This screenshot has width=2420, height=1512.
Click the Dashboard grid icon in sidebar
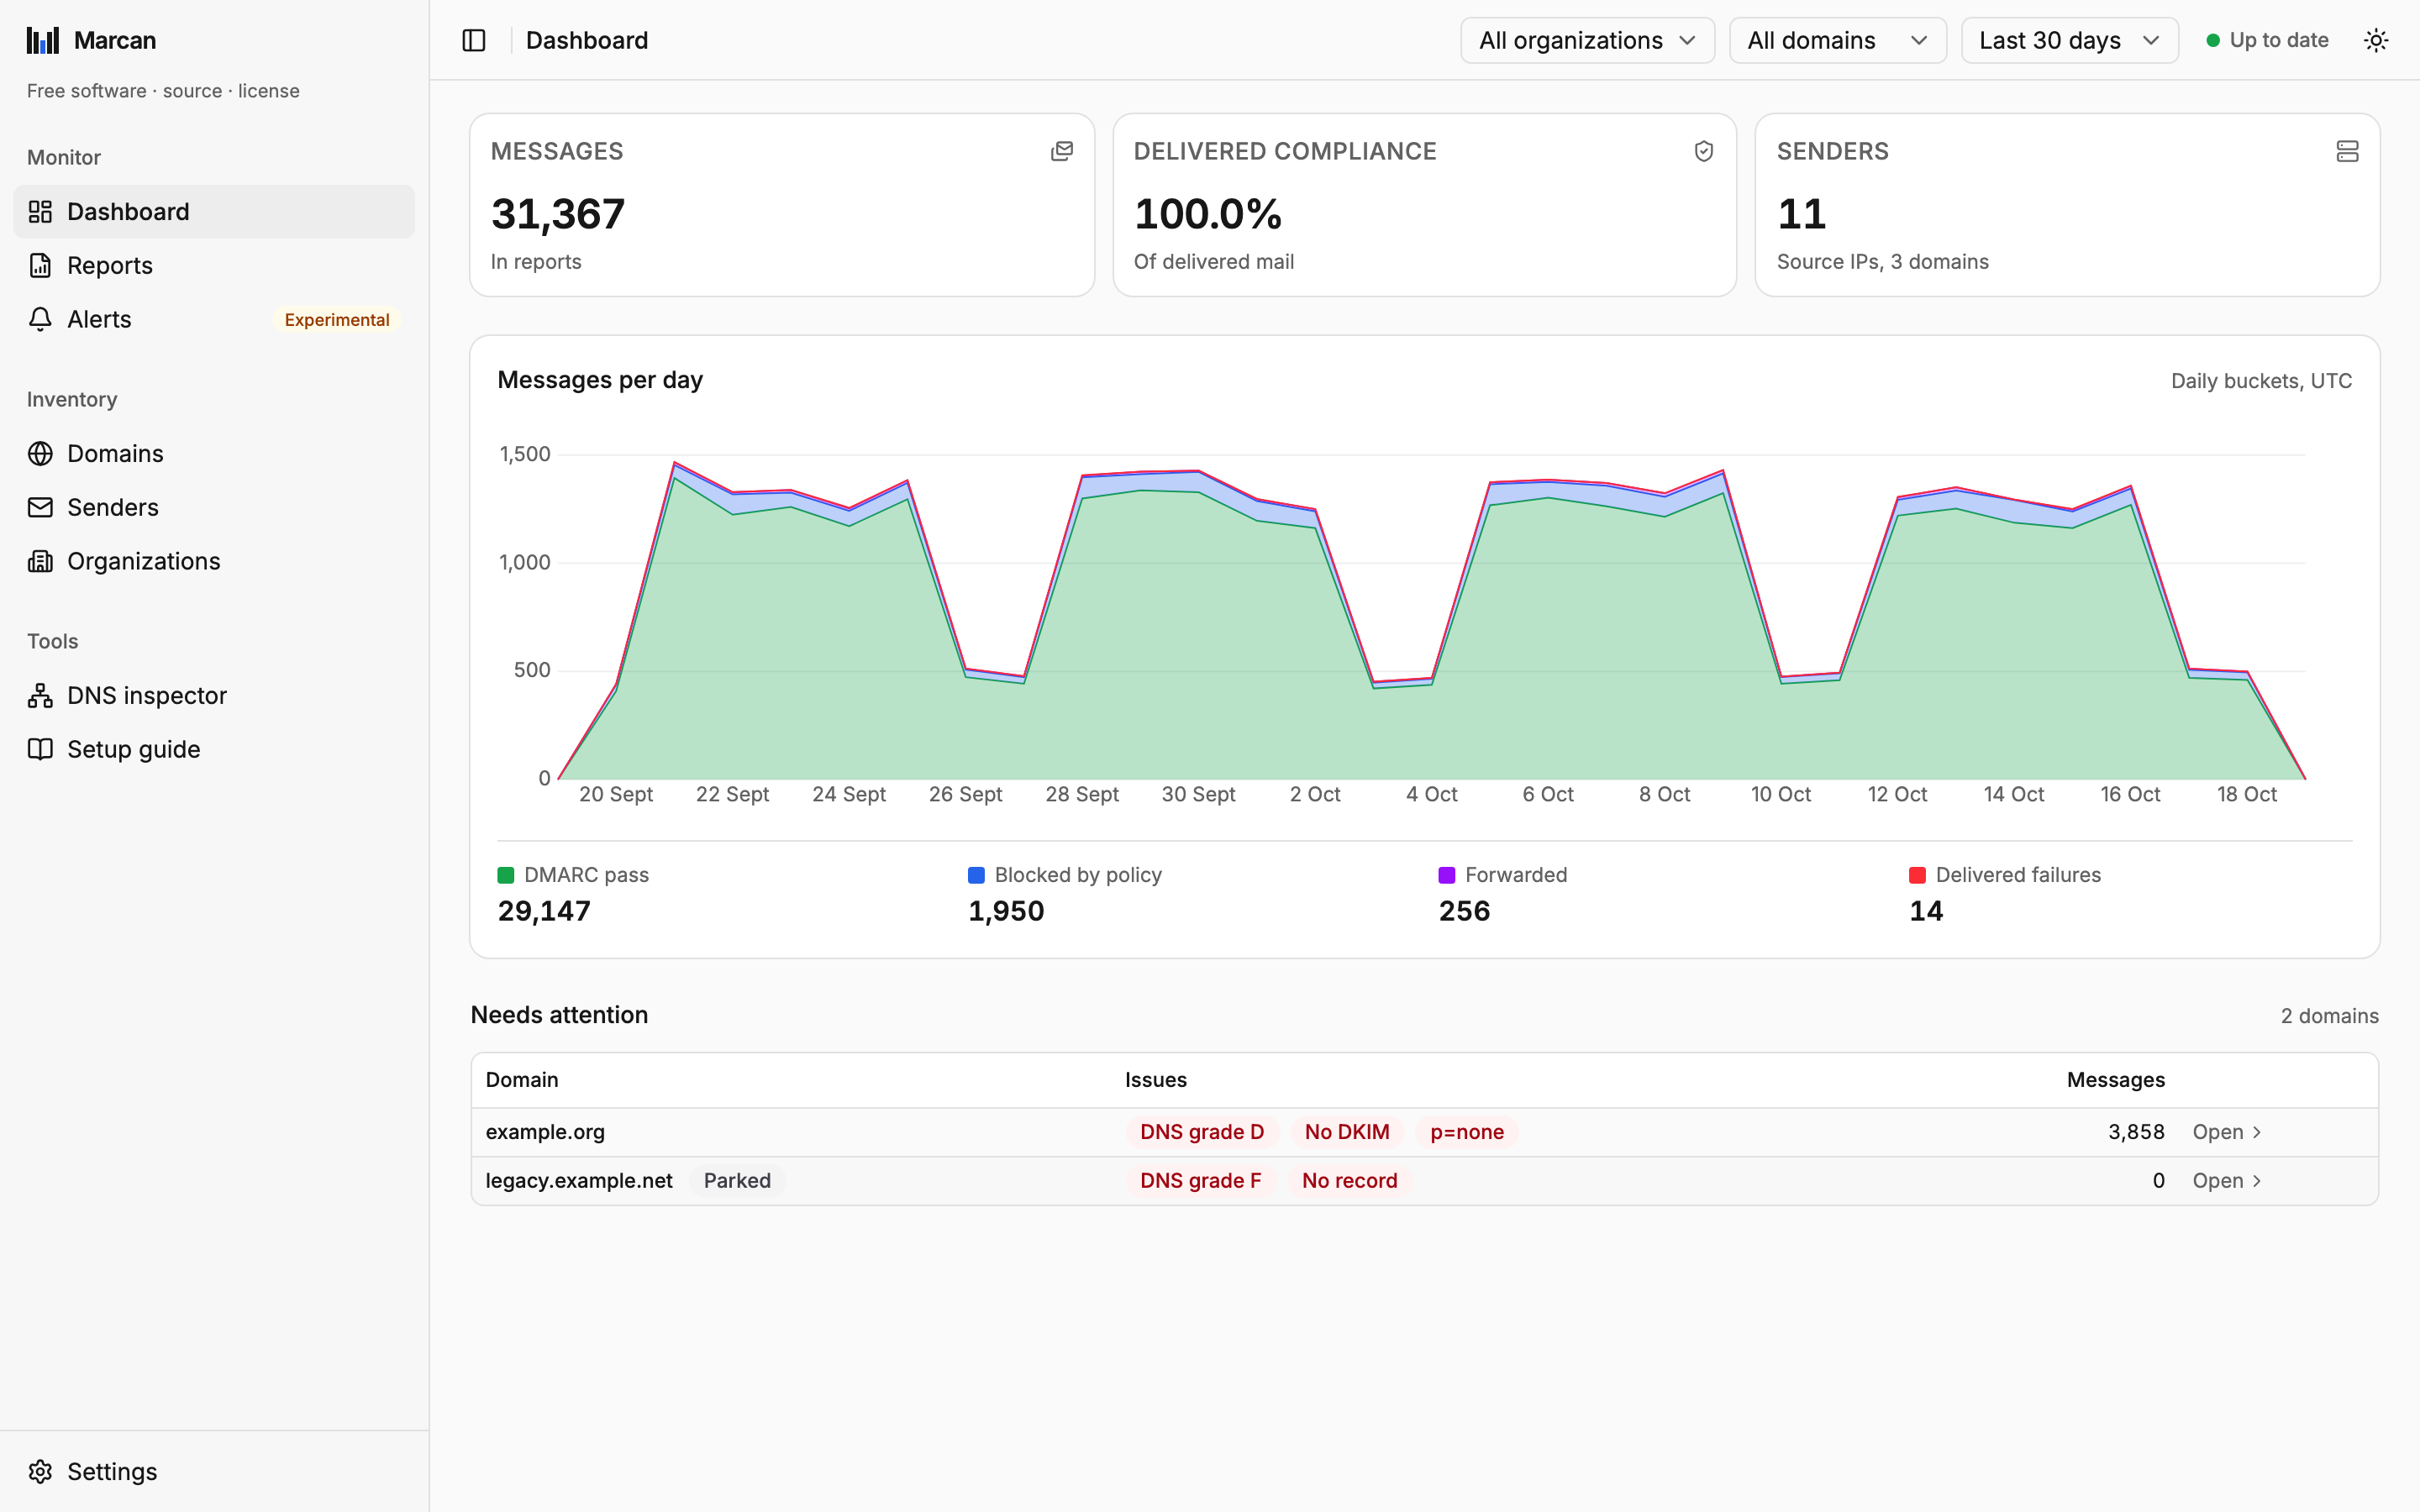(x=40, y=212)
